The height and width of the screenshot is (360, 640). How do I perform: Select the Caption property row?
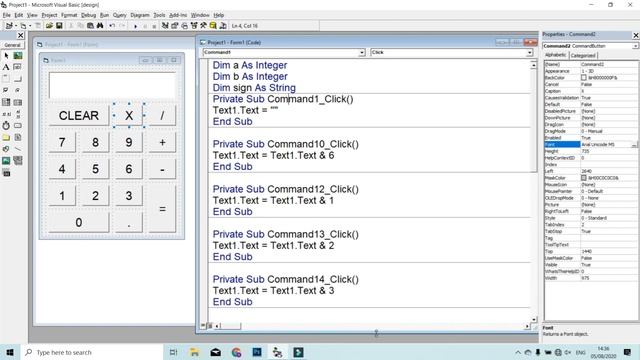591,91
